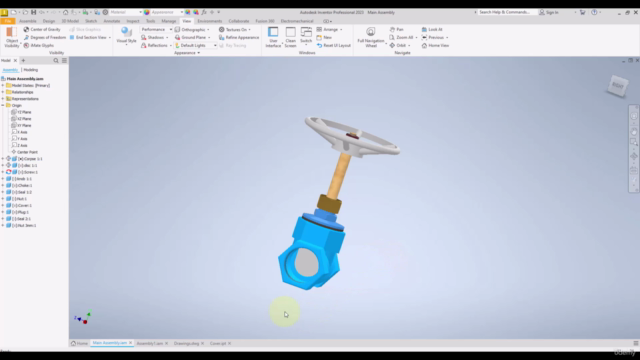This screenshot has width=640, height=360.
Task: Toggle Shadows on the model
Action: (152, 37)
